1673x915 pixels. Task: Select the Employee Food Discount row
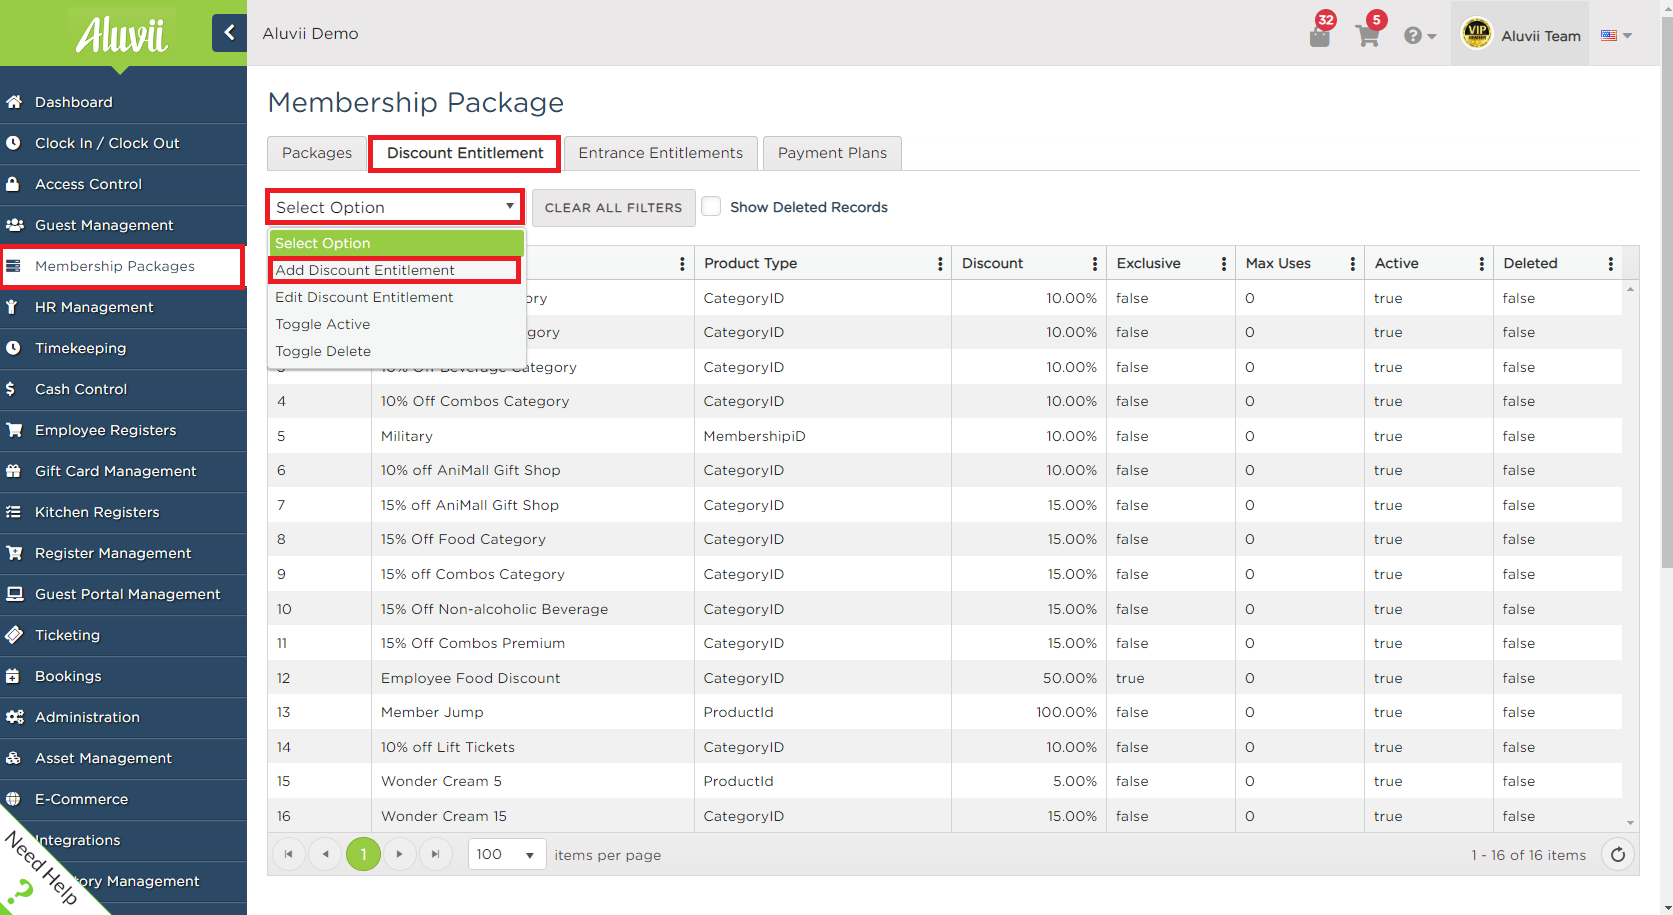945,678
